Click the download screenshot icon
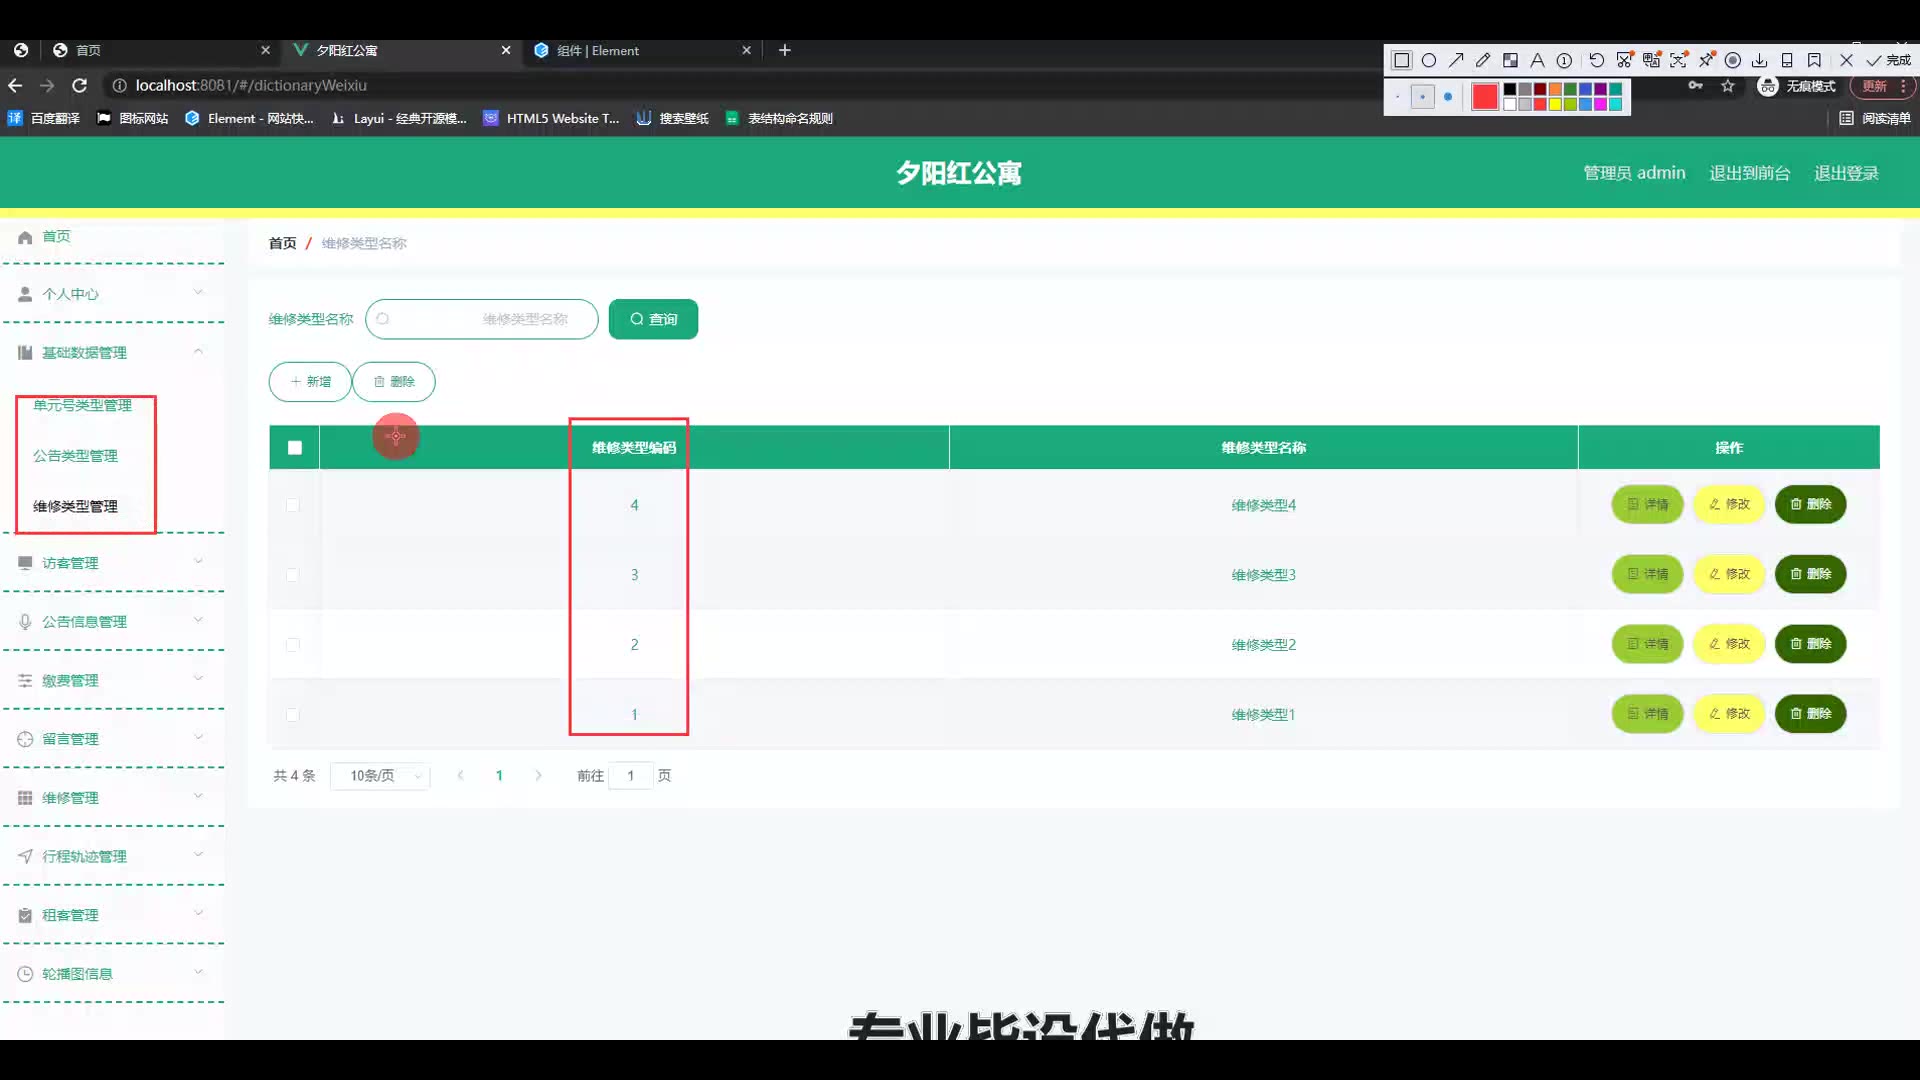This screenshot has width=1920, height=1080. (1759, 60)
